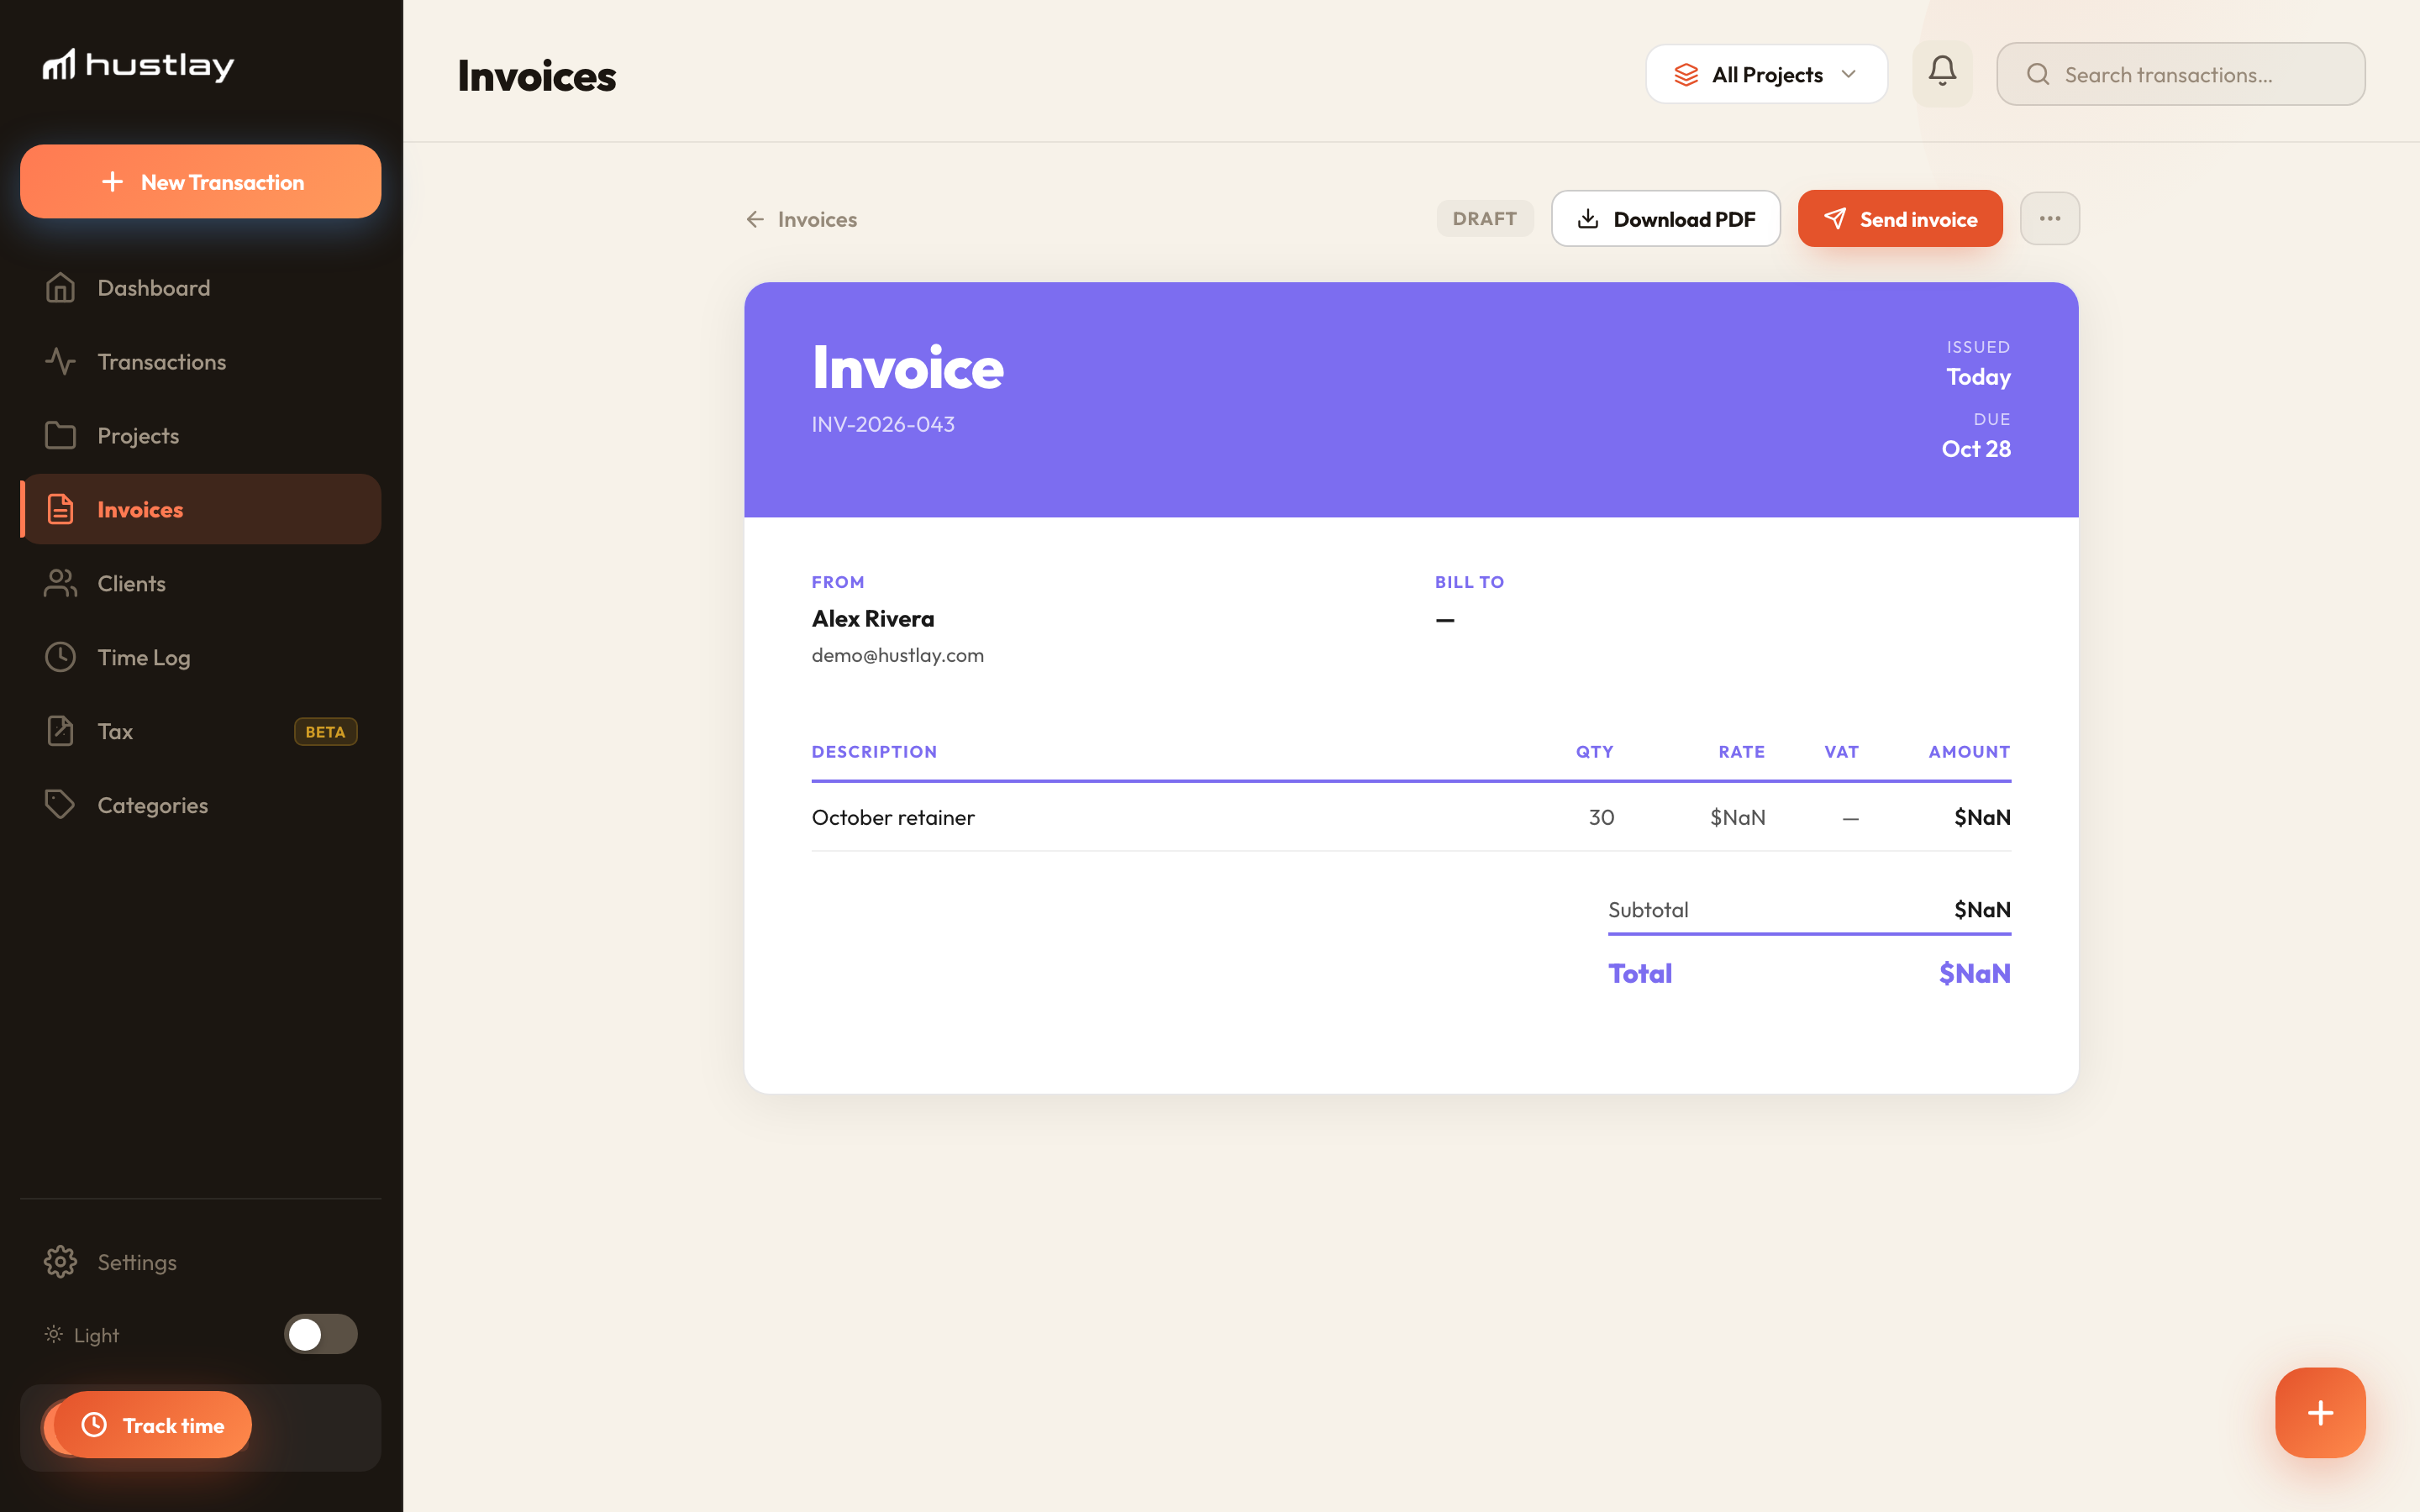Open the Clients people icon
Screen dimensions: 2420x1512
coord(60,584)
